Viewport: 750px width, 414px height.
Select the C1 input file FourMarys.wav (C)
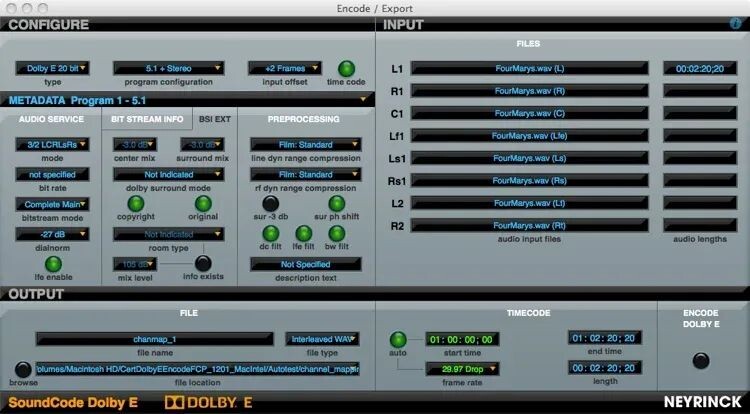pos(529,113)
